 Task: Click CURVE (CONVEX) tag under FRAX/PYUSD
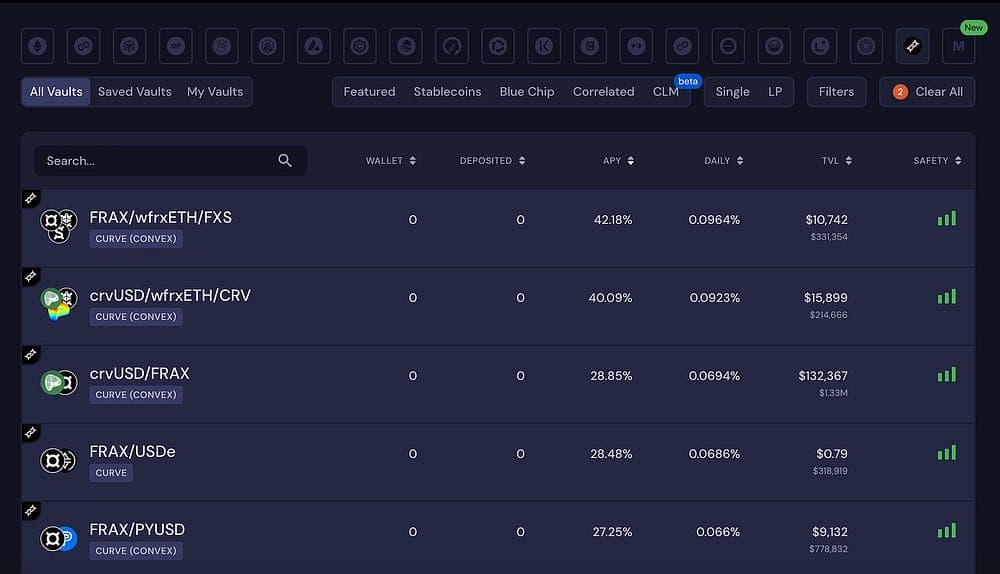click(136, 550)
